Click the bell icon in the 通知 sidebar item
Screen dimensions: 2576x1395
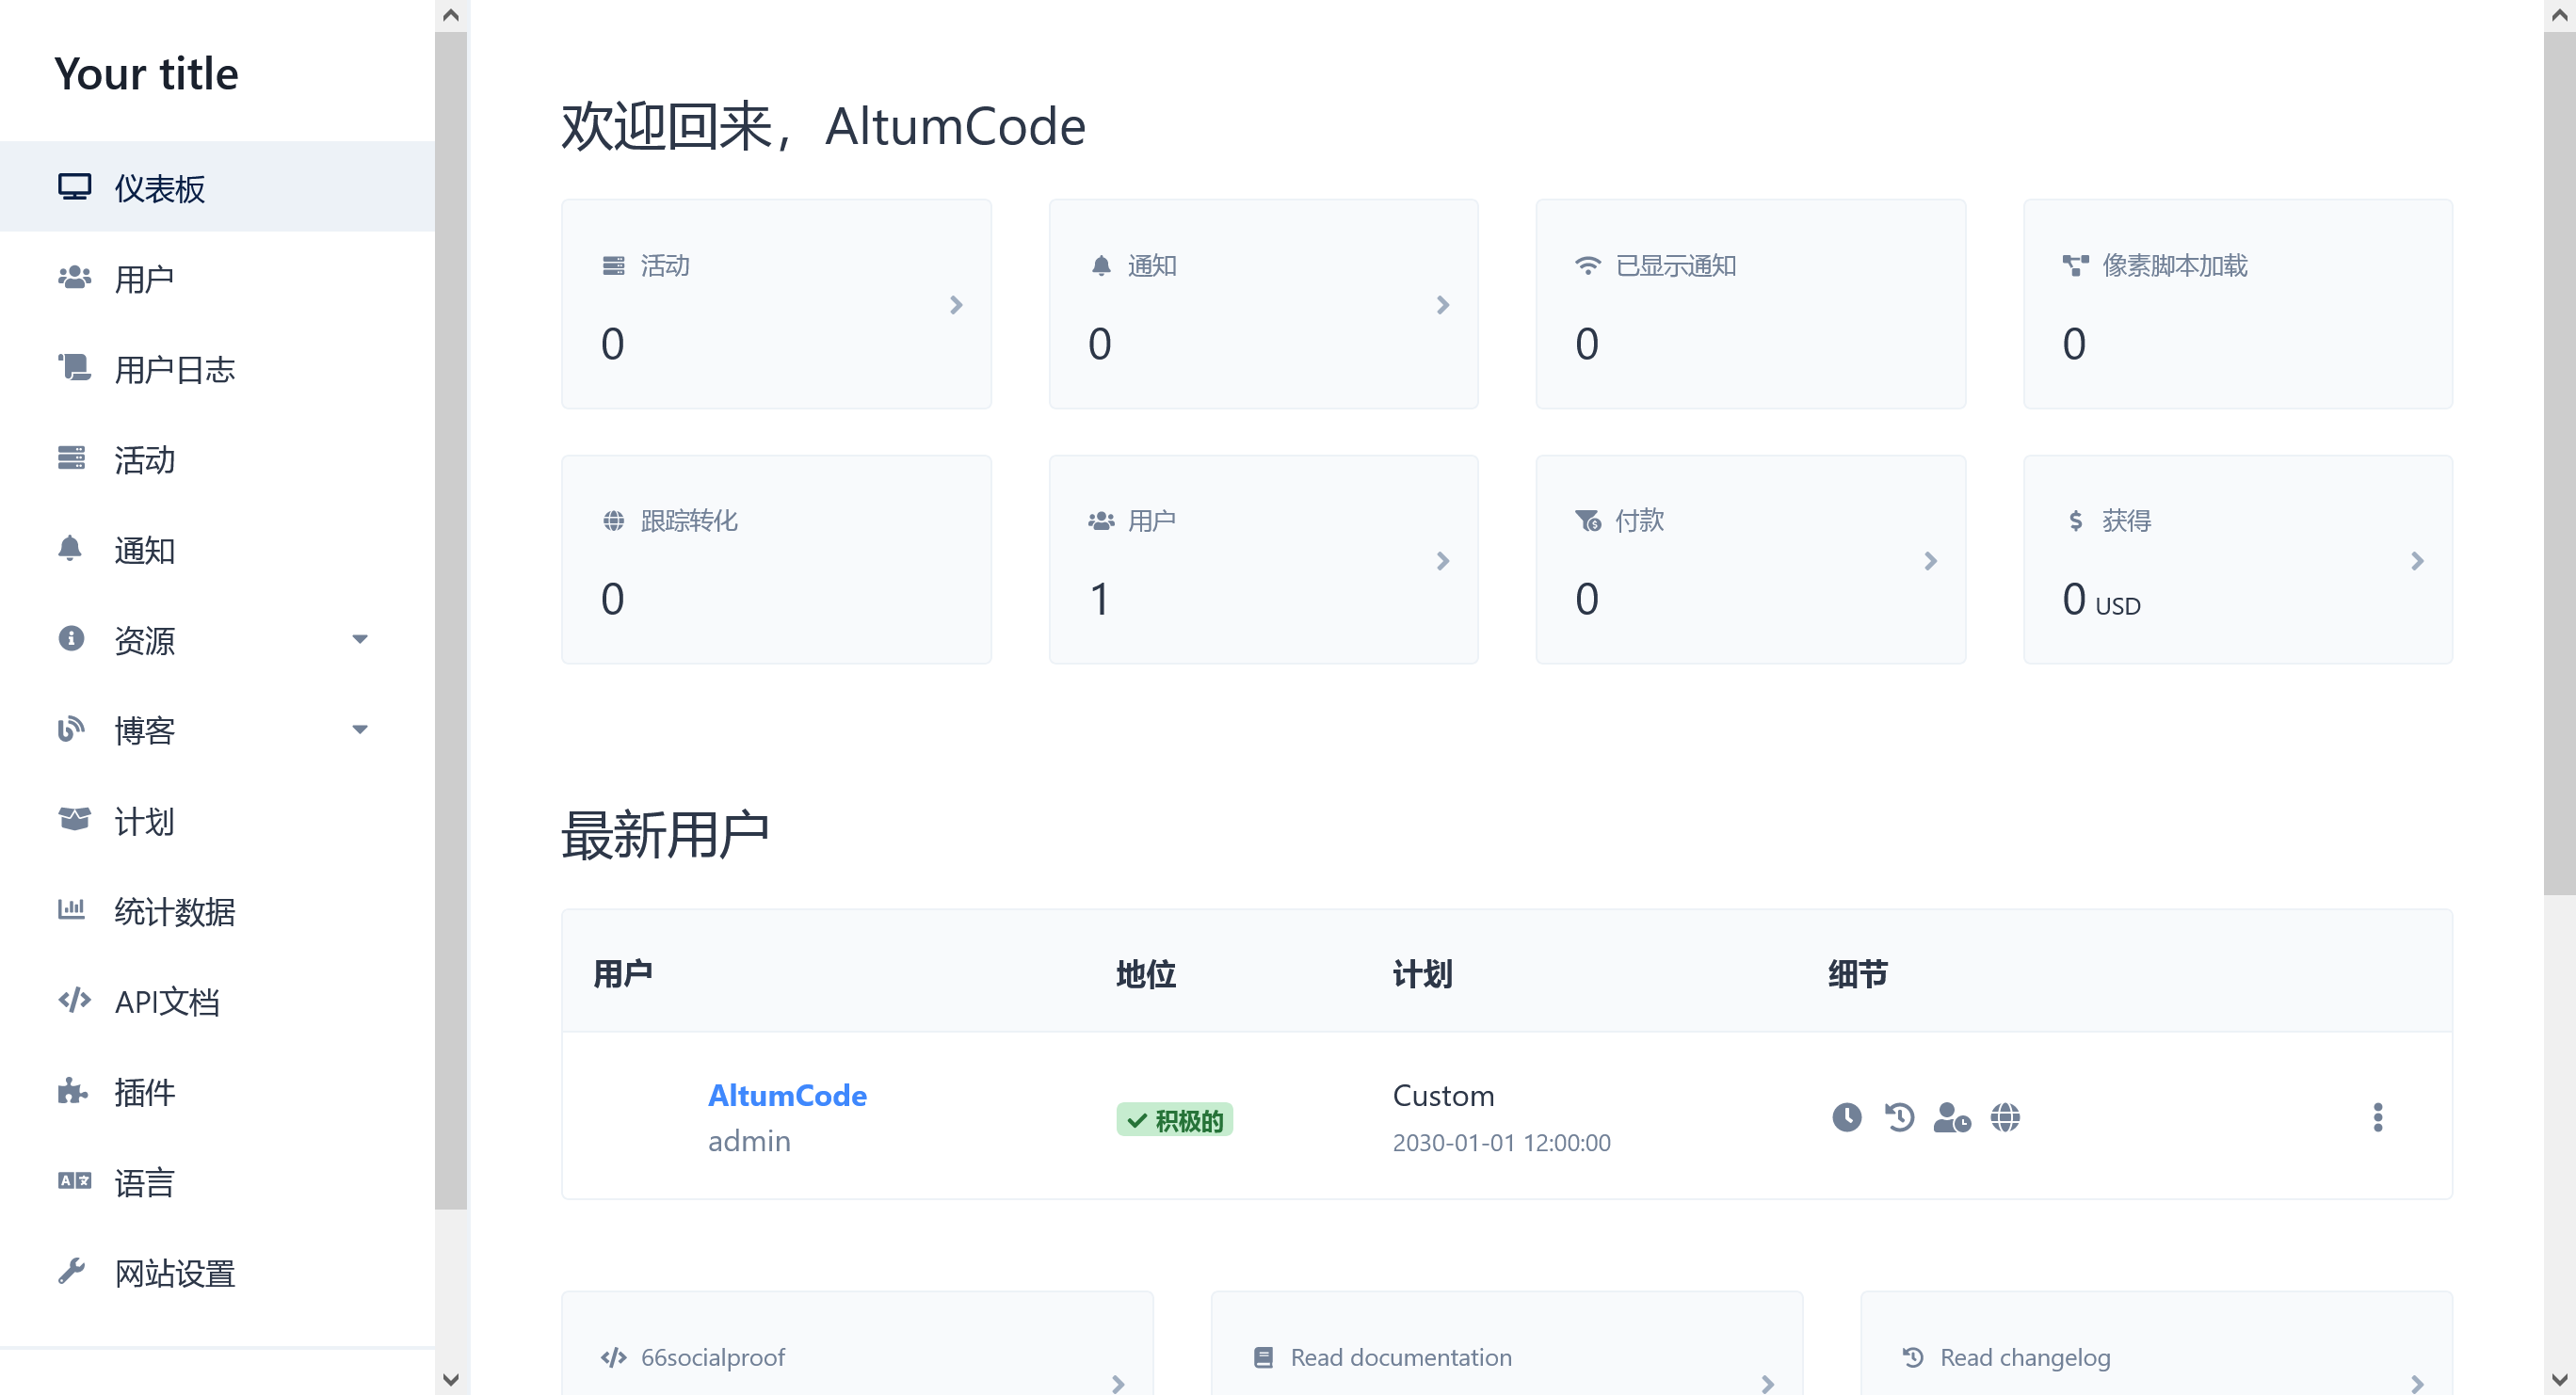pos(70,549)
